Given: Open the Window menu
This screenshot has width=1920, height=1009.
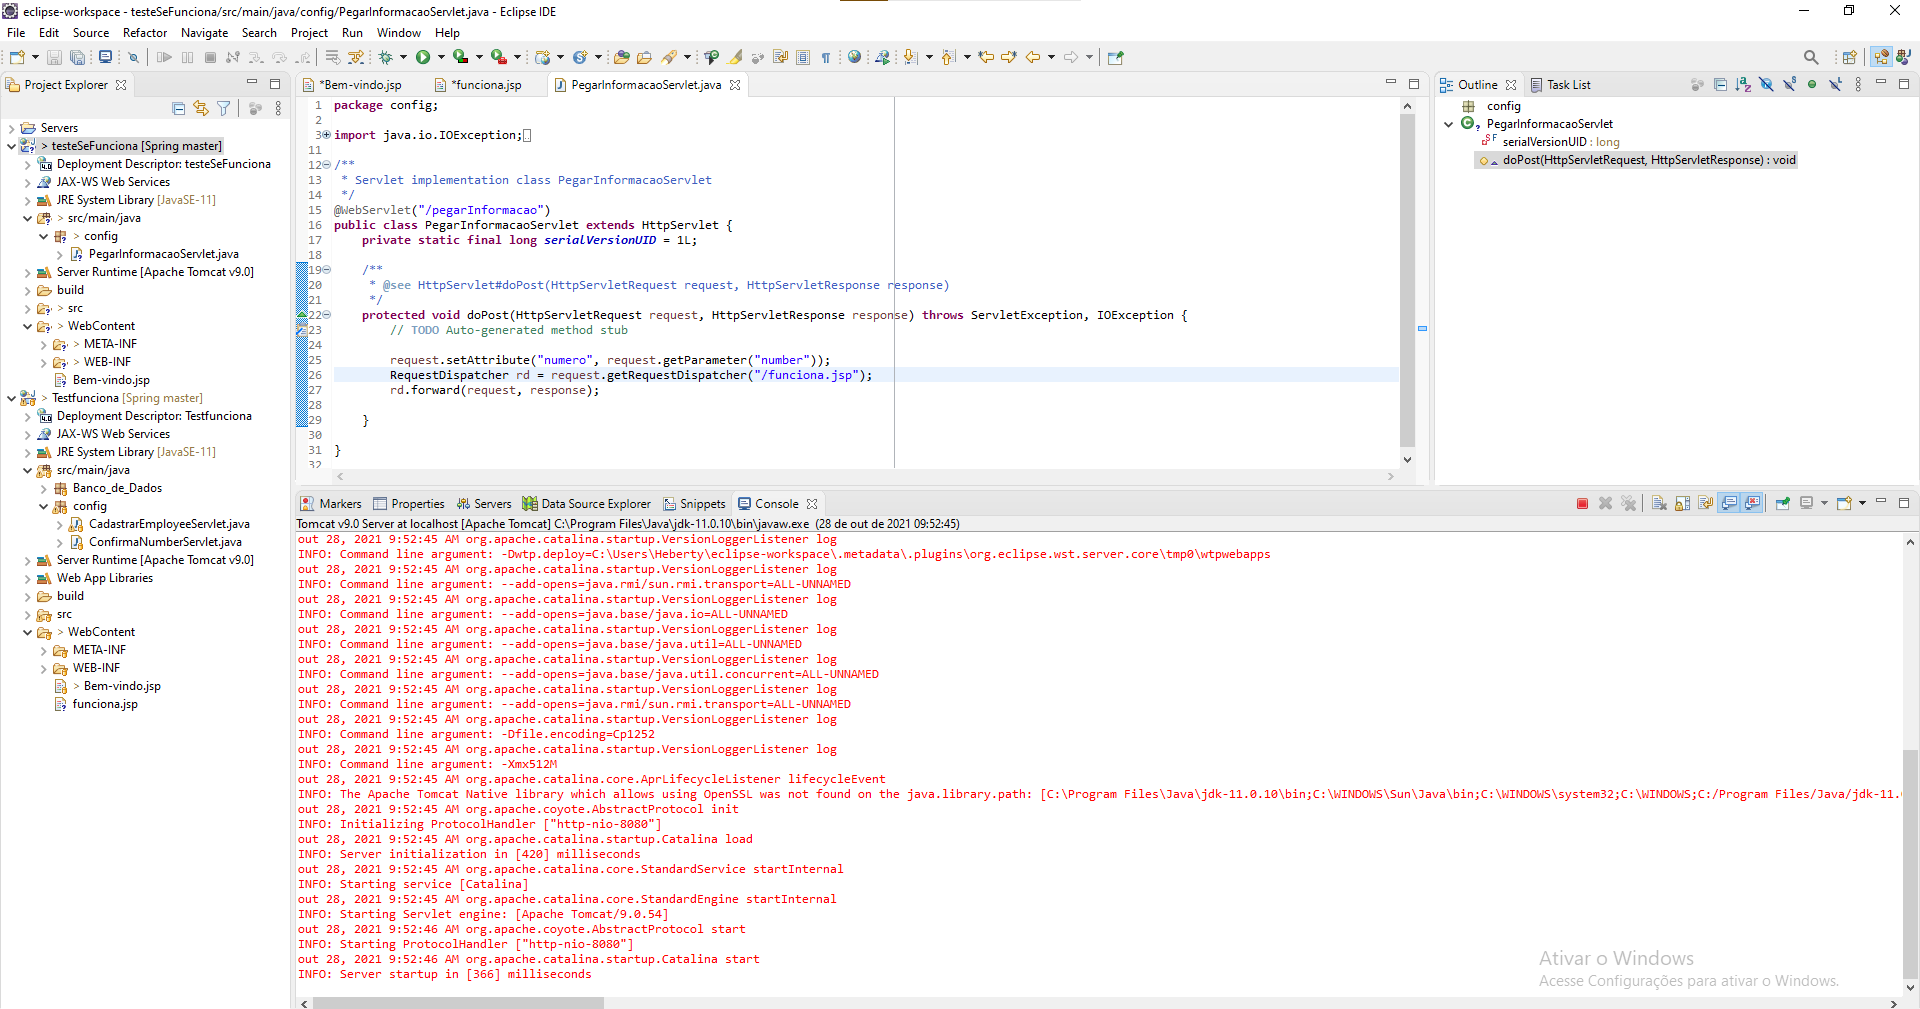Looking at the screenshot, I should 398,33.
